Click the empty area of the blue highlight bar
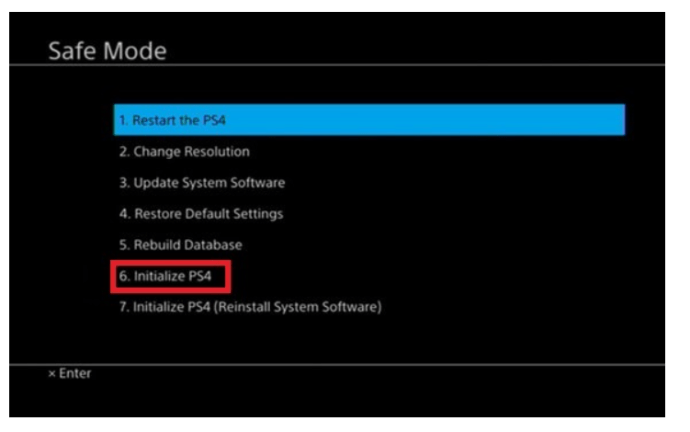Screen dimensions: 690x432 [425, 120]
